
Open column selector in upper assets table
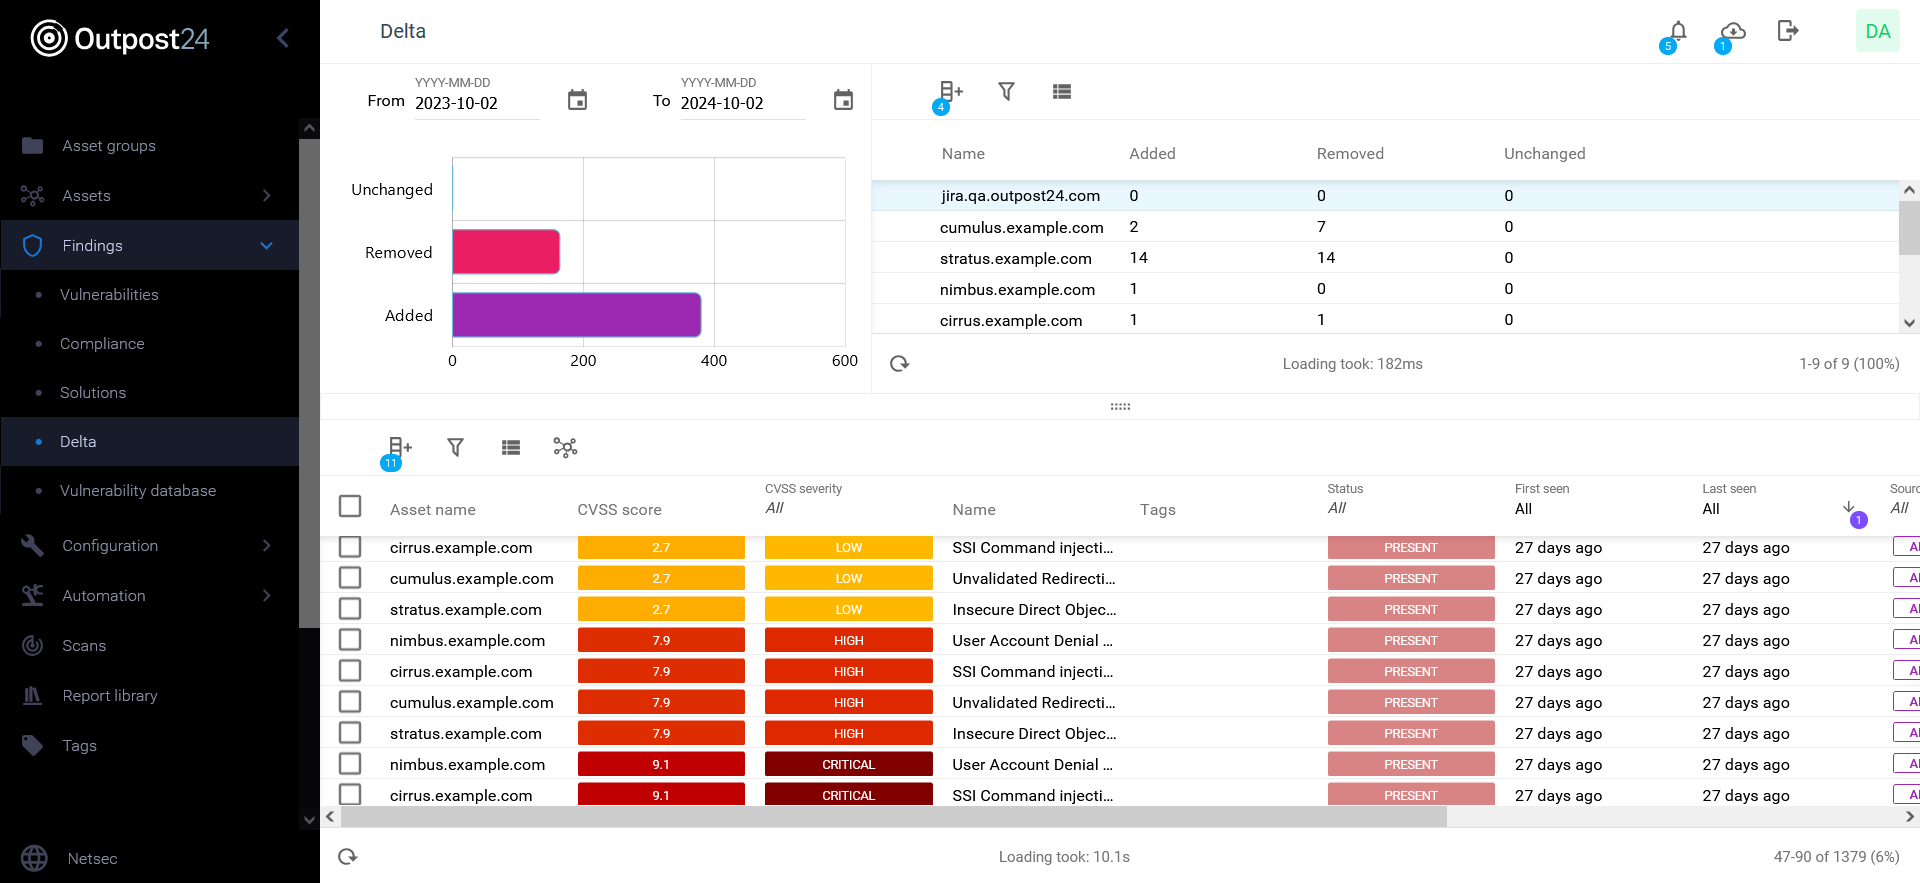point(950,92)
